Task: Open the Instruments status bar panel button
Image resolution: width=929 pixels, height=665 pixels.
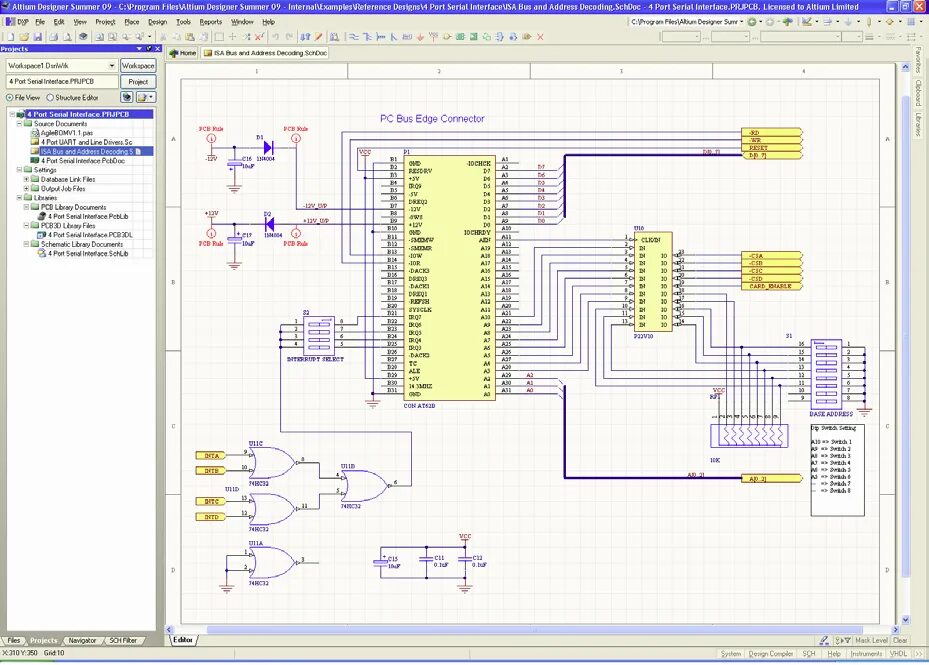Action: point(866,653)
